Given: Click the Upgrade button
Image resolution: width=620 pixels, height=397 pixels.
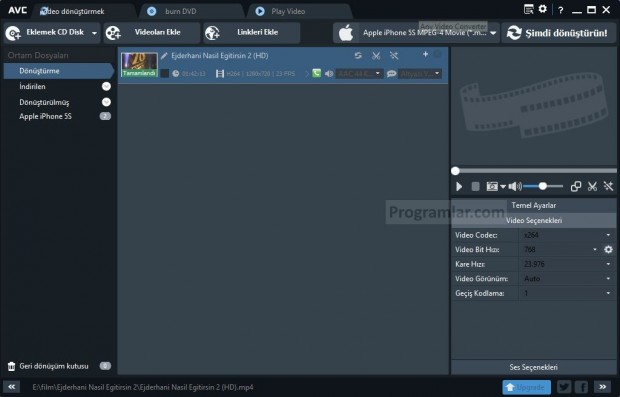Looking at the screenshot, I should click(x=526, y=387).
